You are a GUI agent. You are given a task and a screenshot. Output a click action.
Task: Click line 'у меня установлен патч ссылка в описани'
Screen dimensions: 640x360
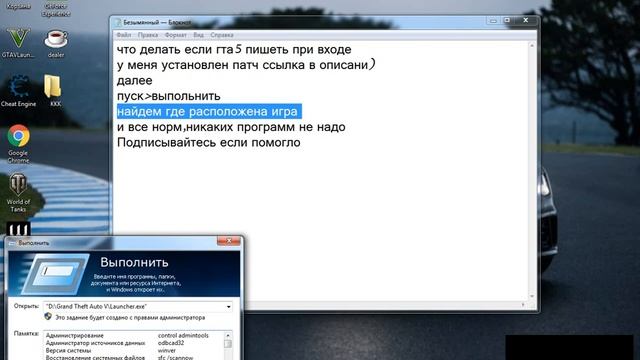(246, 65)
